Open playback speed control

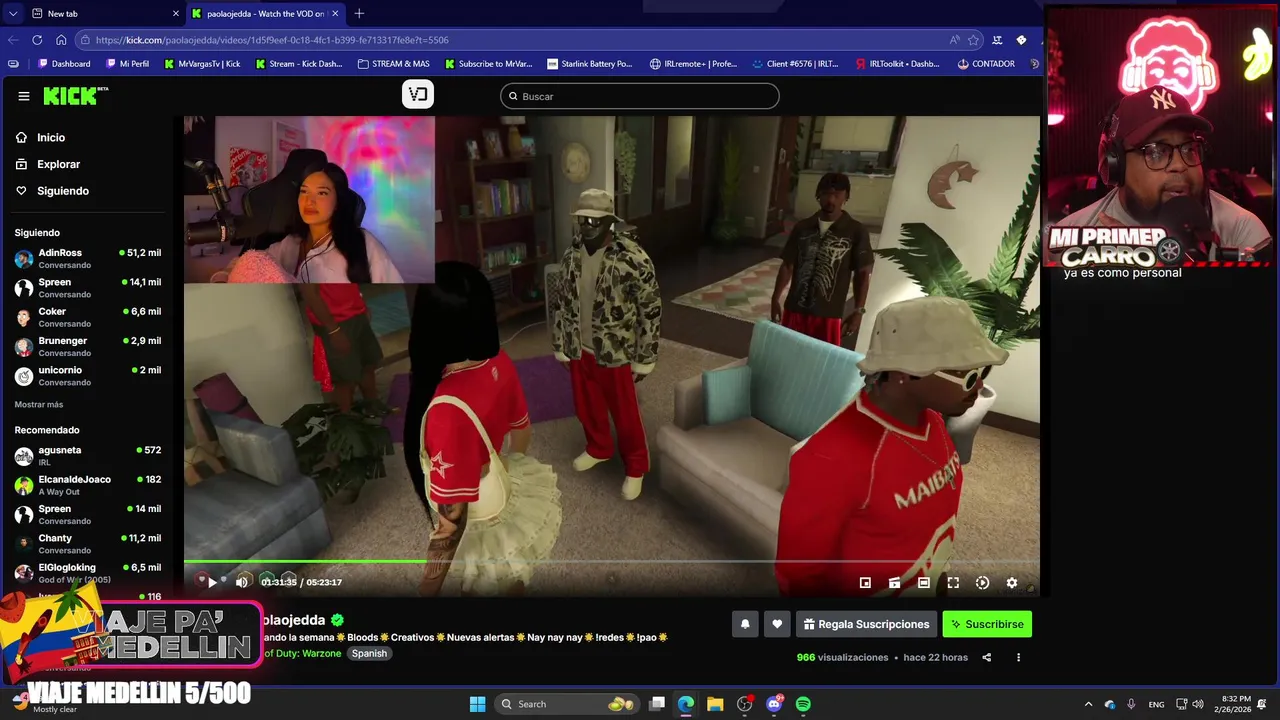[x=982, y=583]
